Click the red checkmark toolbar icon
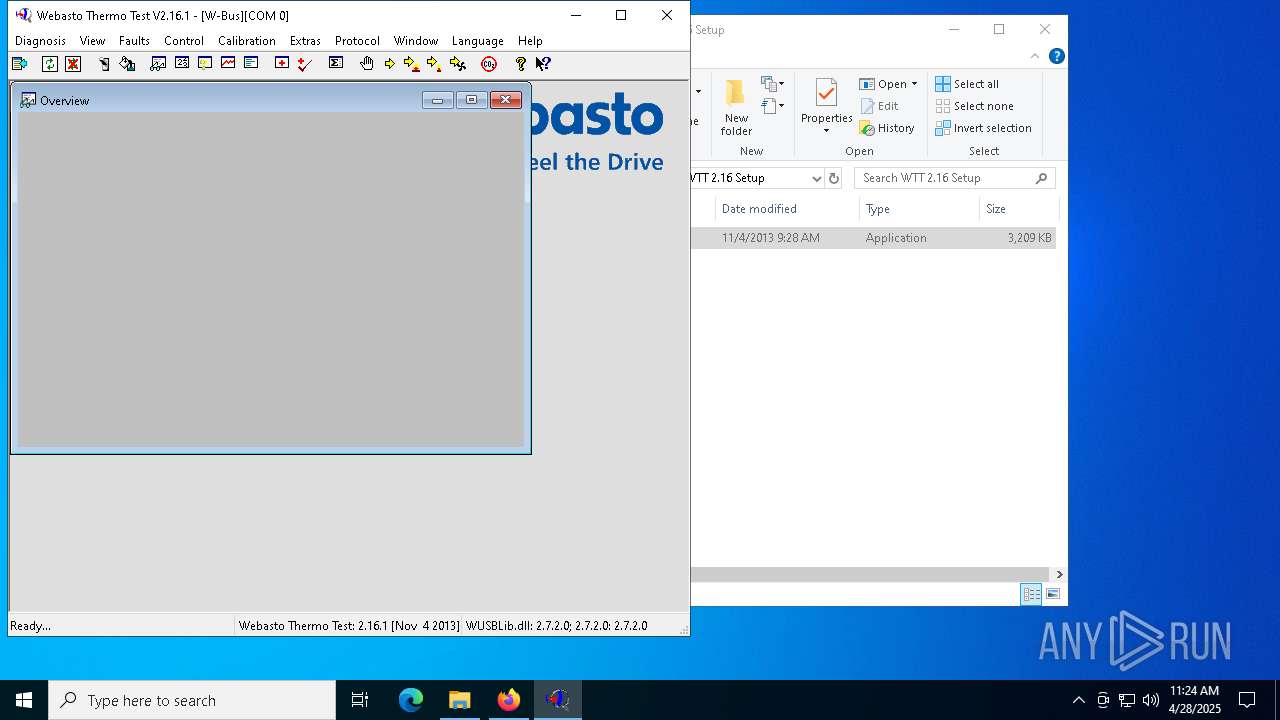This screenshot has width=1280, height=720. (x=305, y=64)
